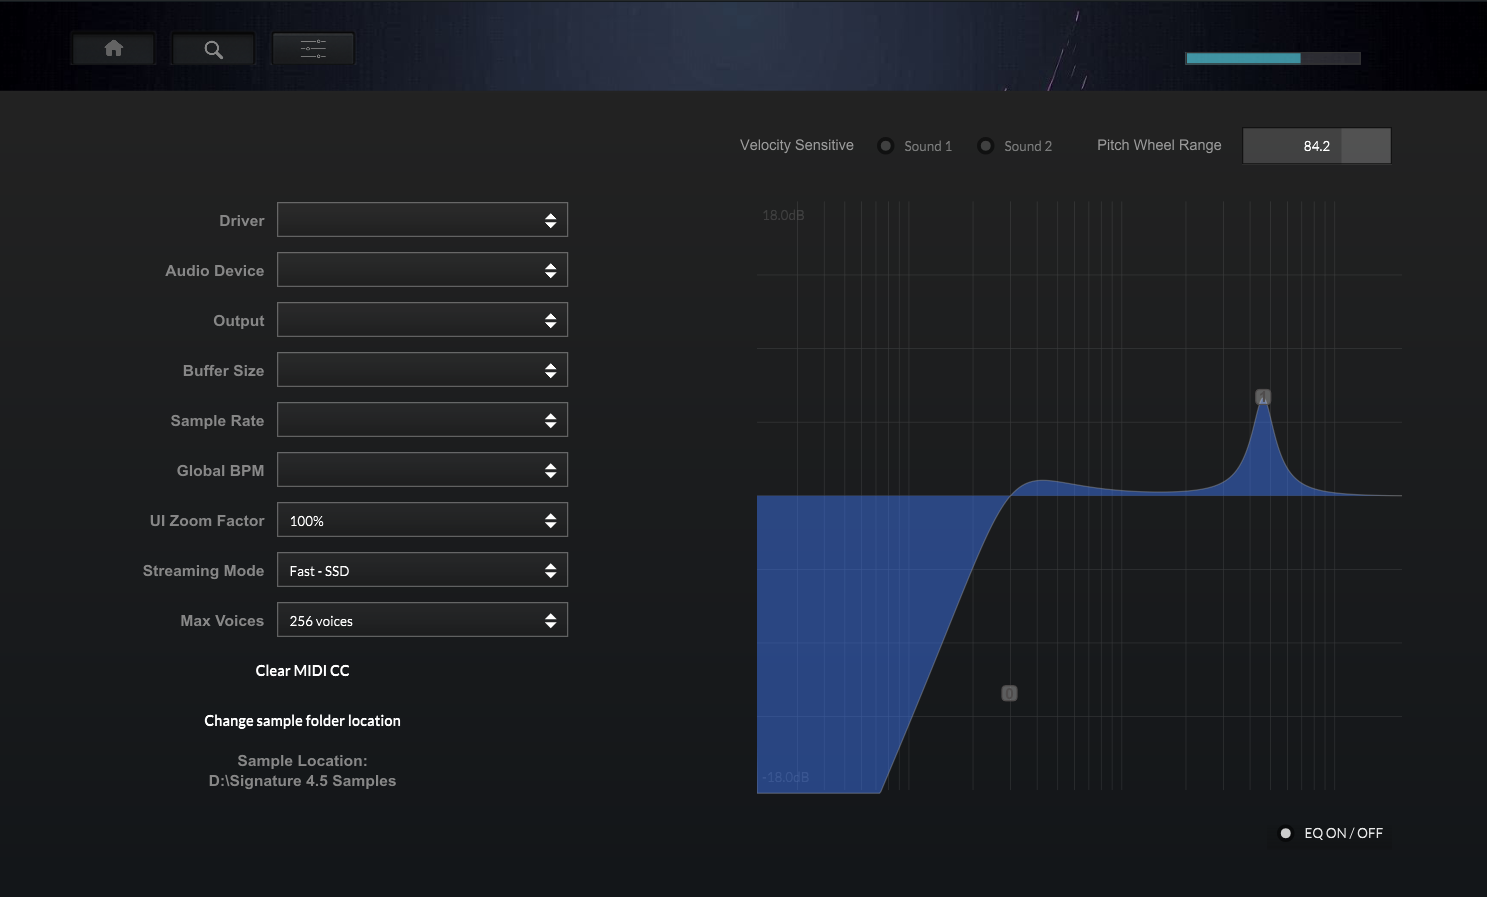Click the Pitch Wheel Range value slider

click(x=1316, y=146)
